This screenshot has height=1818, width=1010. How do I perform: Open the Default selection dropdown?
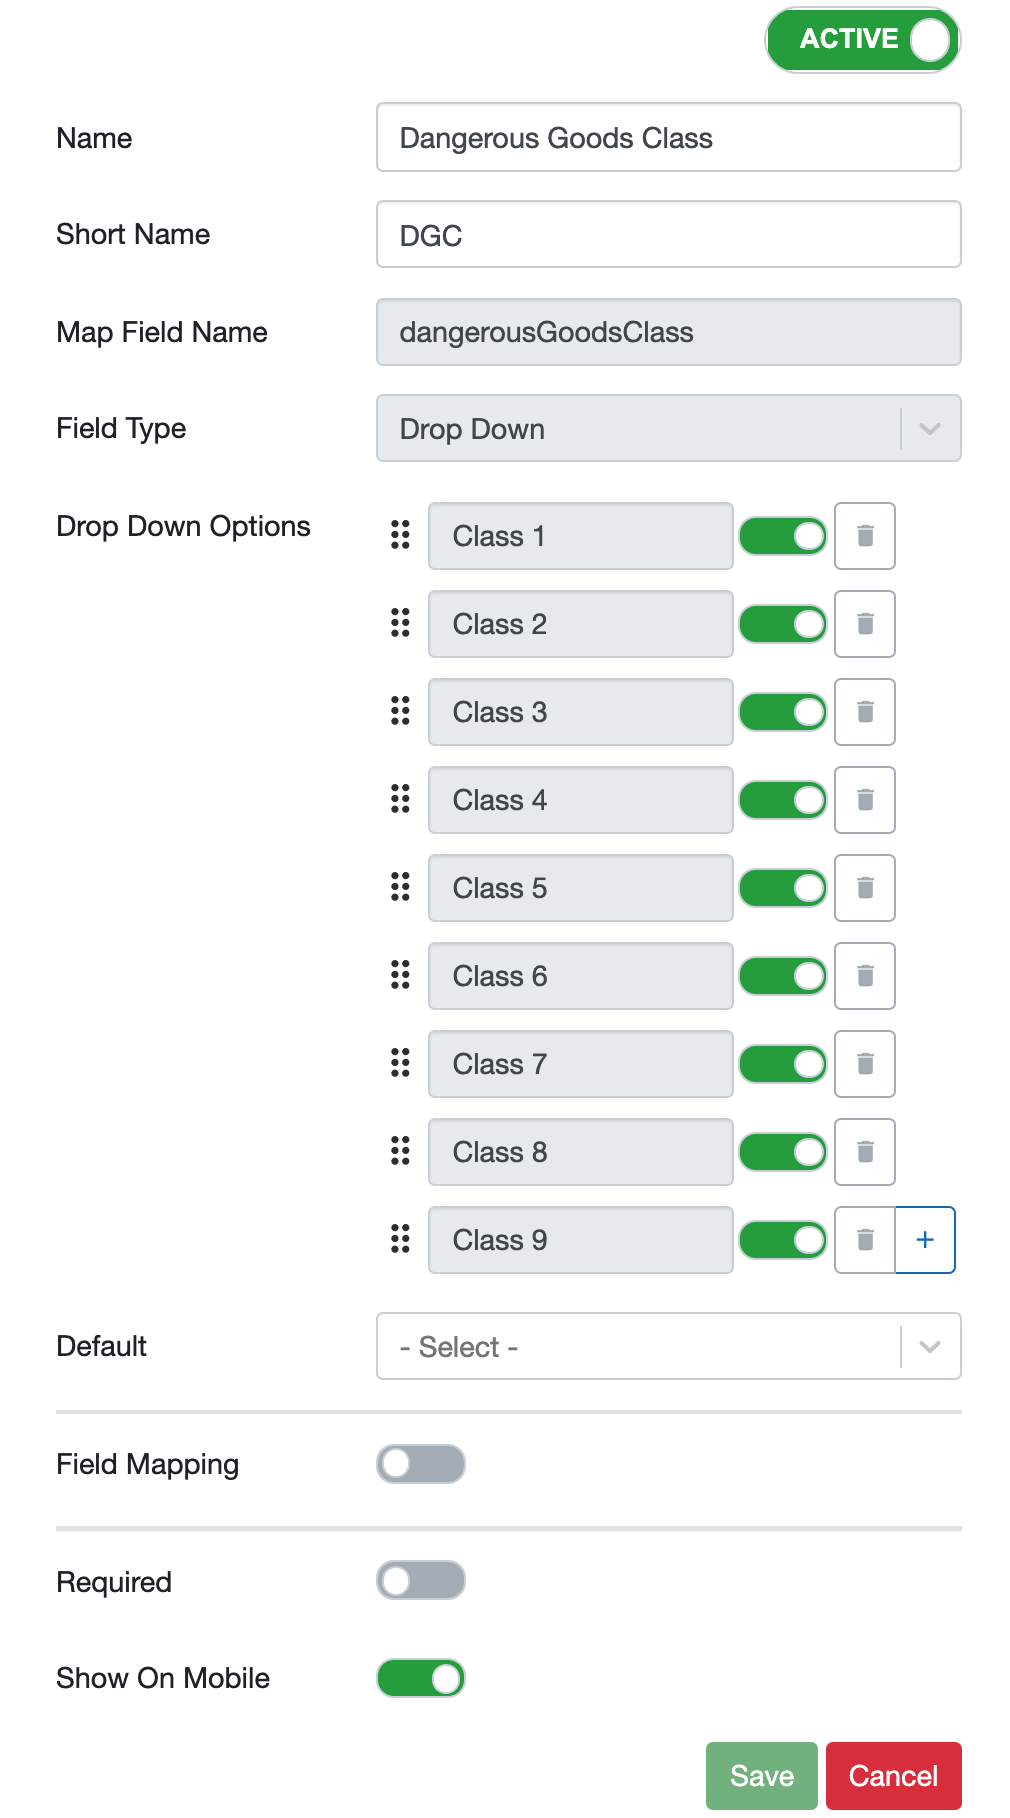click(x=928, y=1346)
